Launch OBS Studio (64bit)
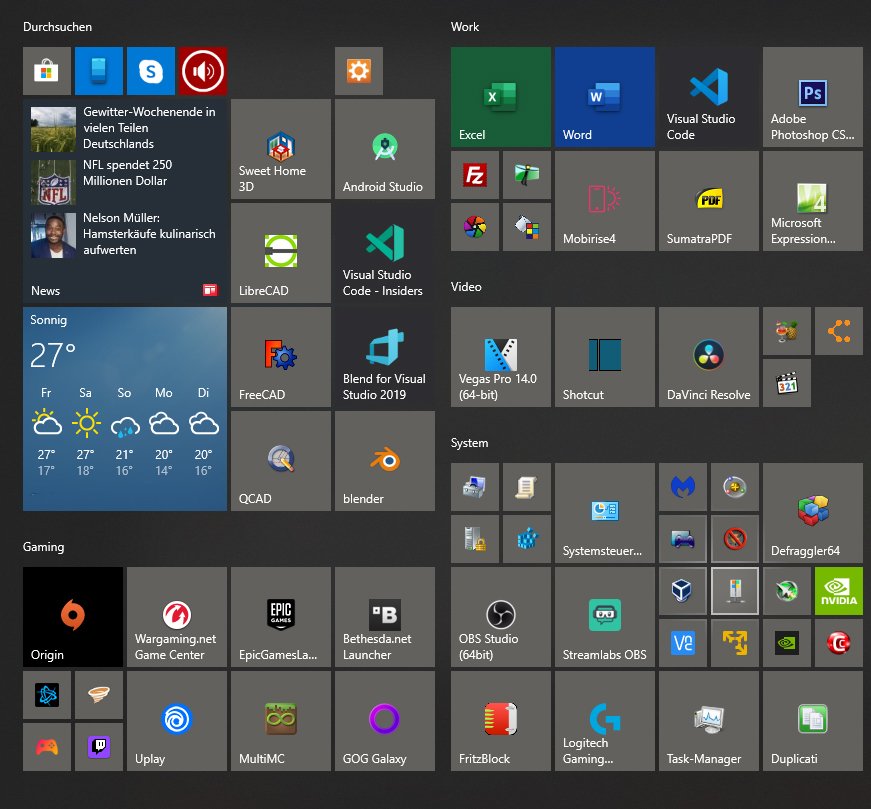The width and height of the screenshot is (871, 809). 500,617
